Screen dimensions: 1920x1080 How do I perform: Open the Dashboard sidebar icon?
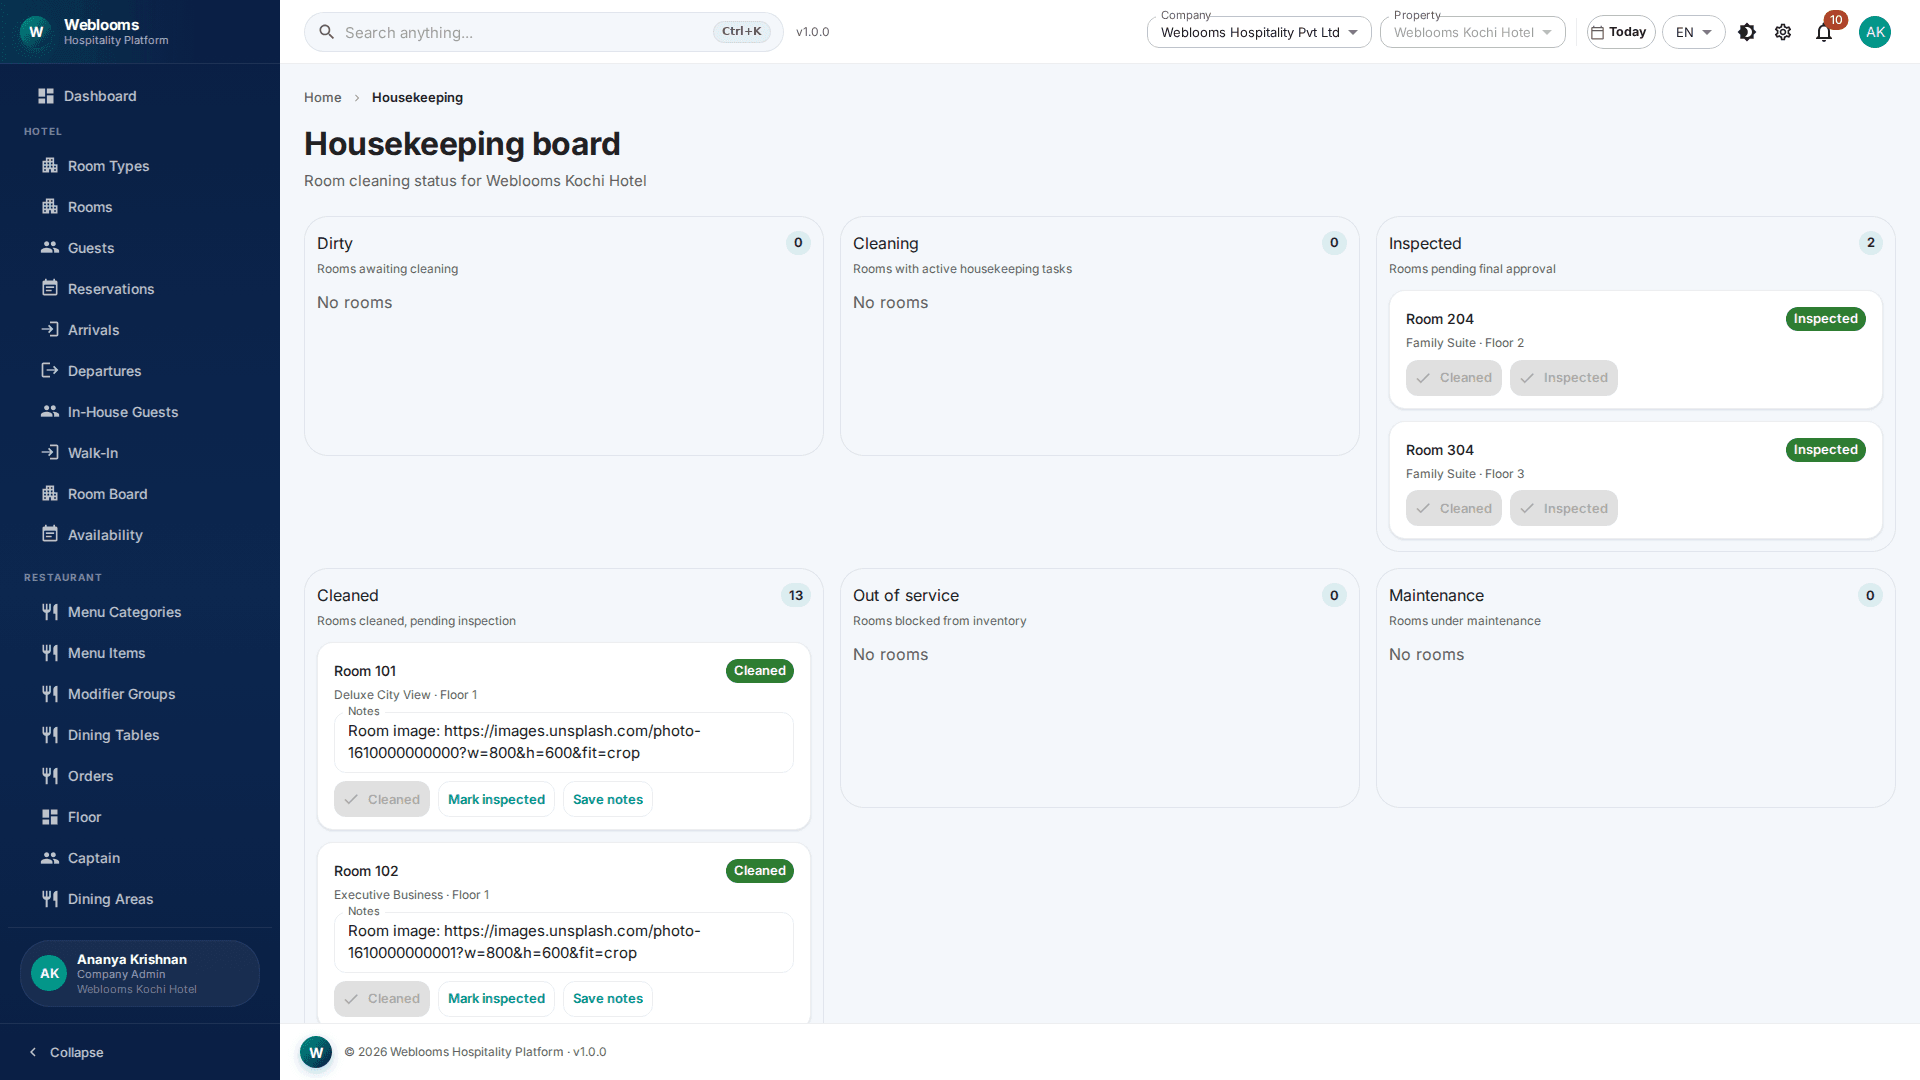click(x=46, y=96)
